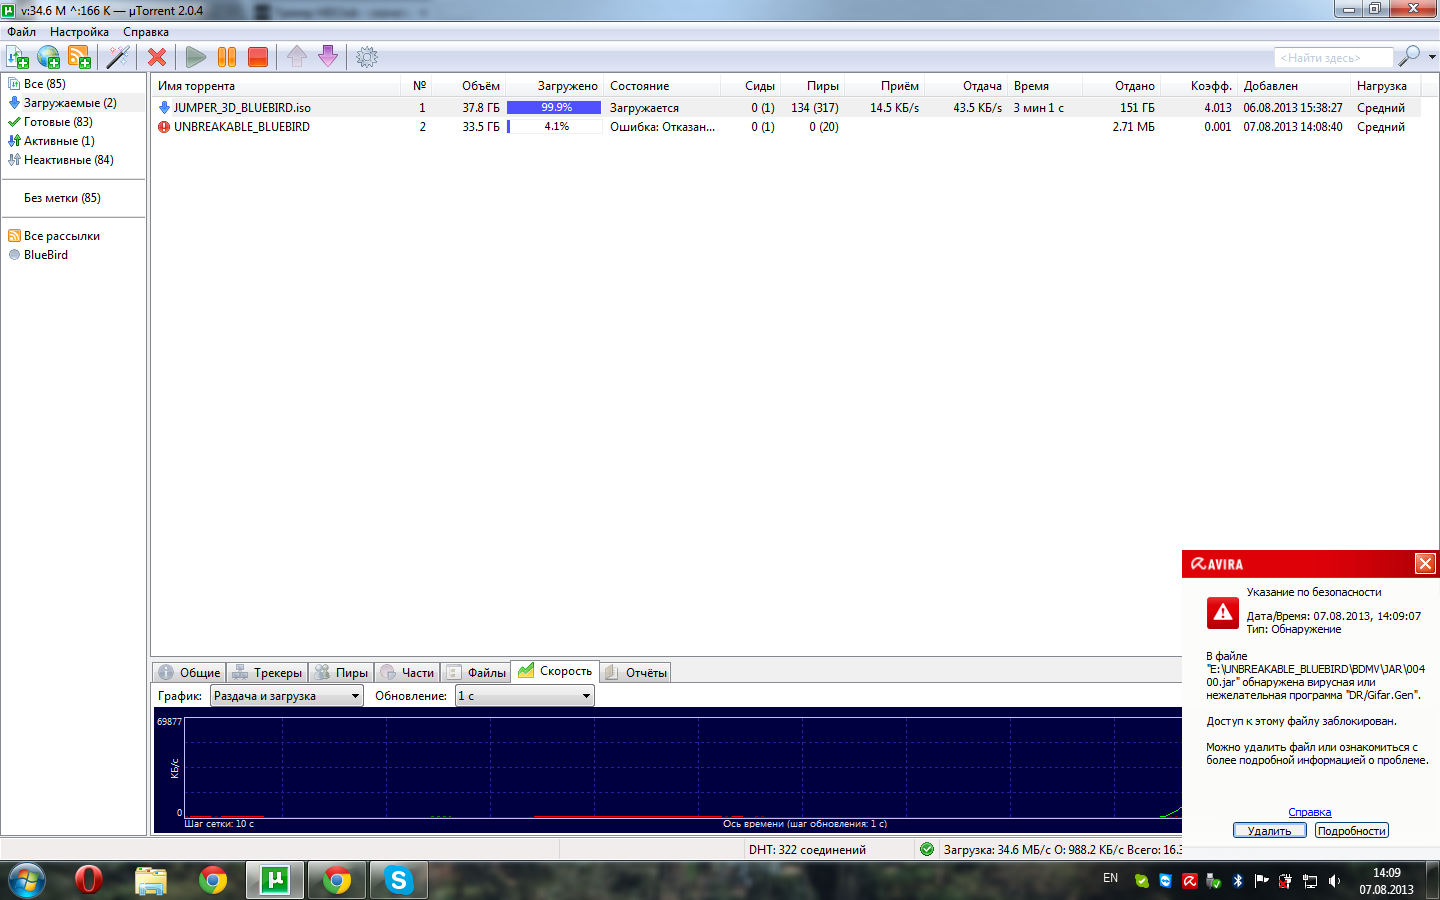The width and height of the screenshot is (1440, 900).
Task: Click the purple Move down queue arrow
Action: tap(328, 57)
